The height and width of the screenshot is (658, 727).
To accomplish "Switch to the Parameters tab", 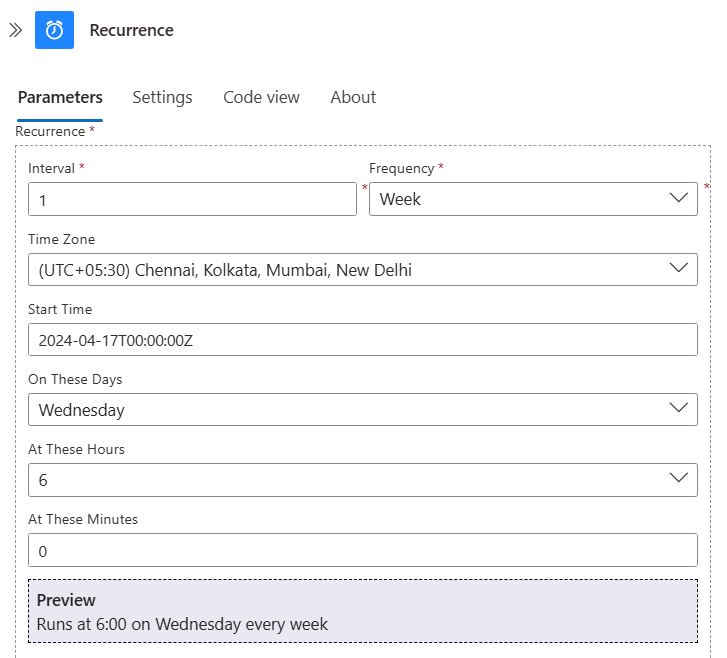I will 60,97.
